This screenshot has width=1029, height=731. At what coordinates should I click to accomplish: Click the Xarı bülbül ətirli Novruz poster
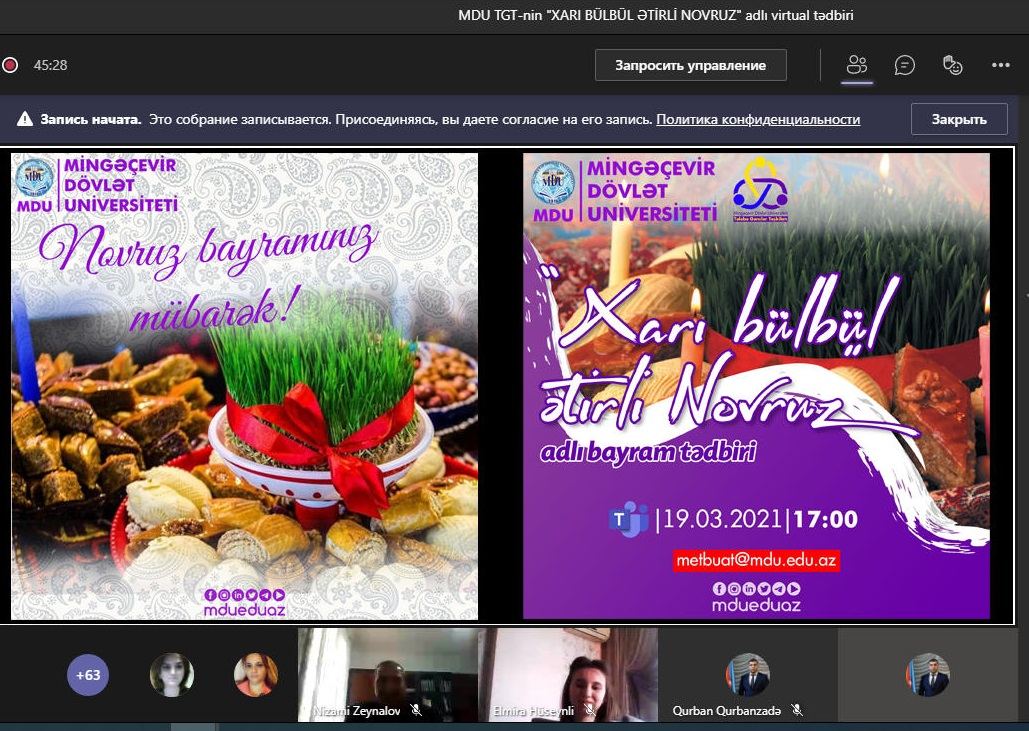[756, 385]
